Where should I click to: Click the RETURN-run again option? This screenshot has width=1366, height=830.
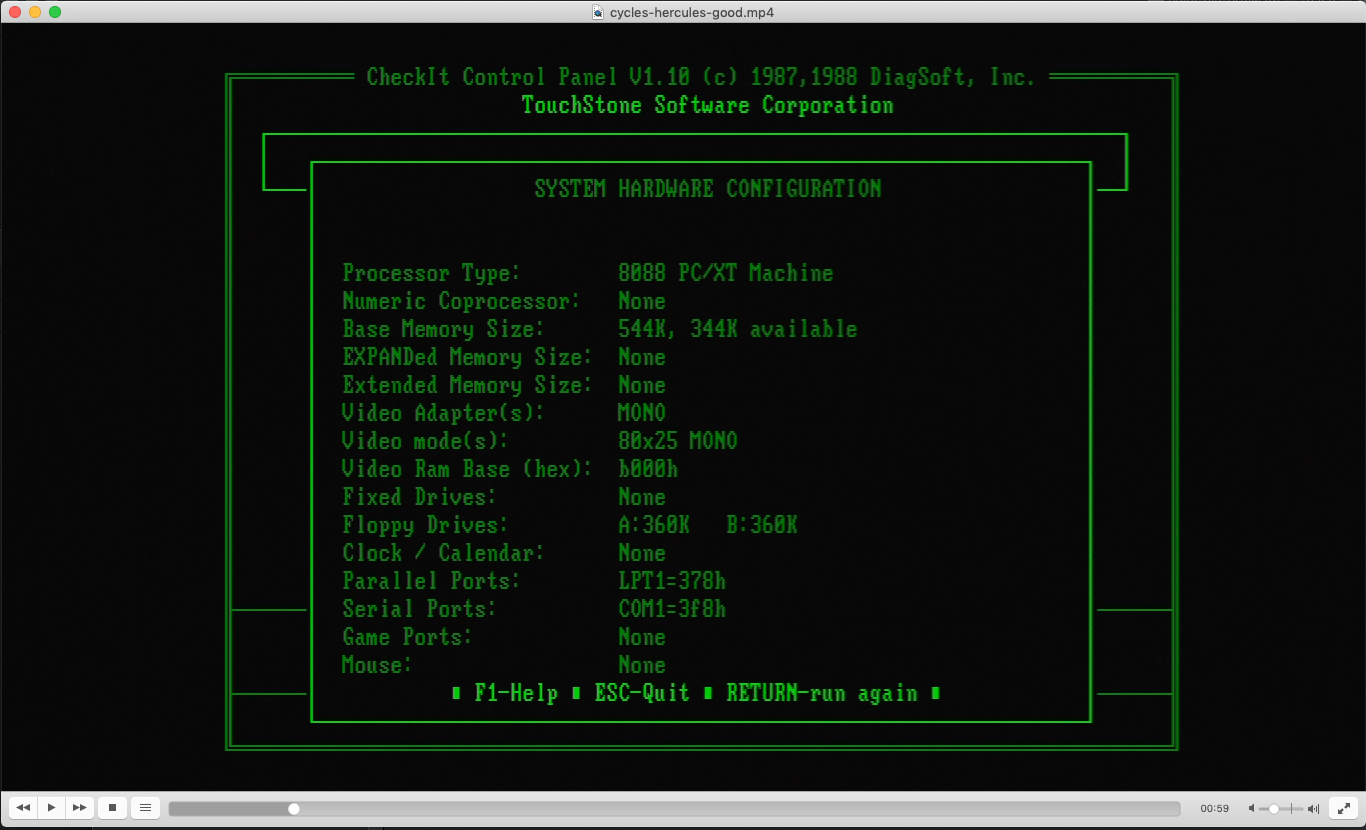(822, 693)
